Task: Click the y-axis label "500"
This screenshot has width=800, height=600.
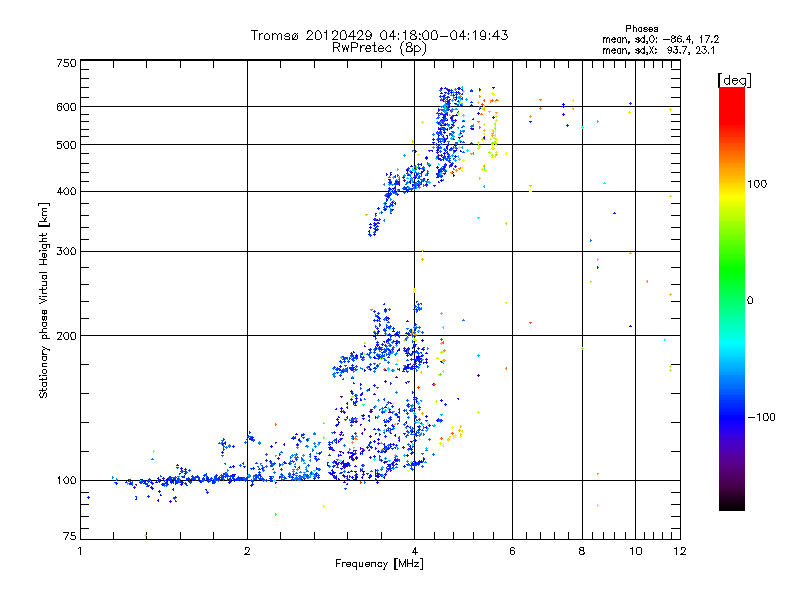Action: coord(67,145)
